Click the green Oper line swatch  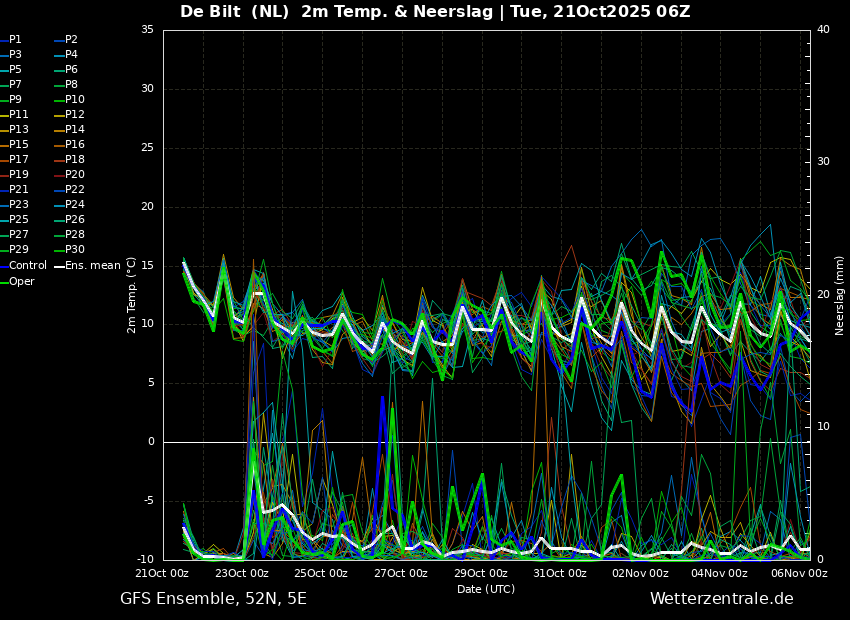click(4, 282)
